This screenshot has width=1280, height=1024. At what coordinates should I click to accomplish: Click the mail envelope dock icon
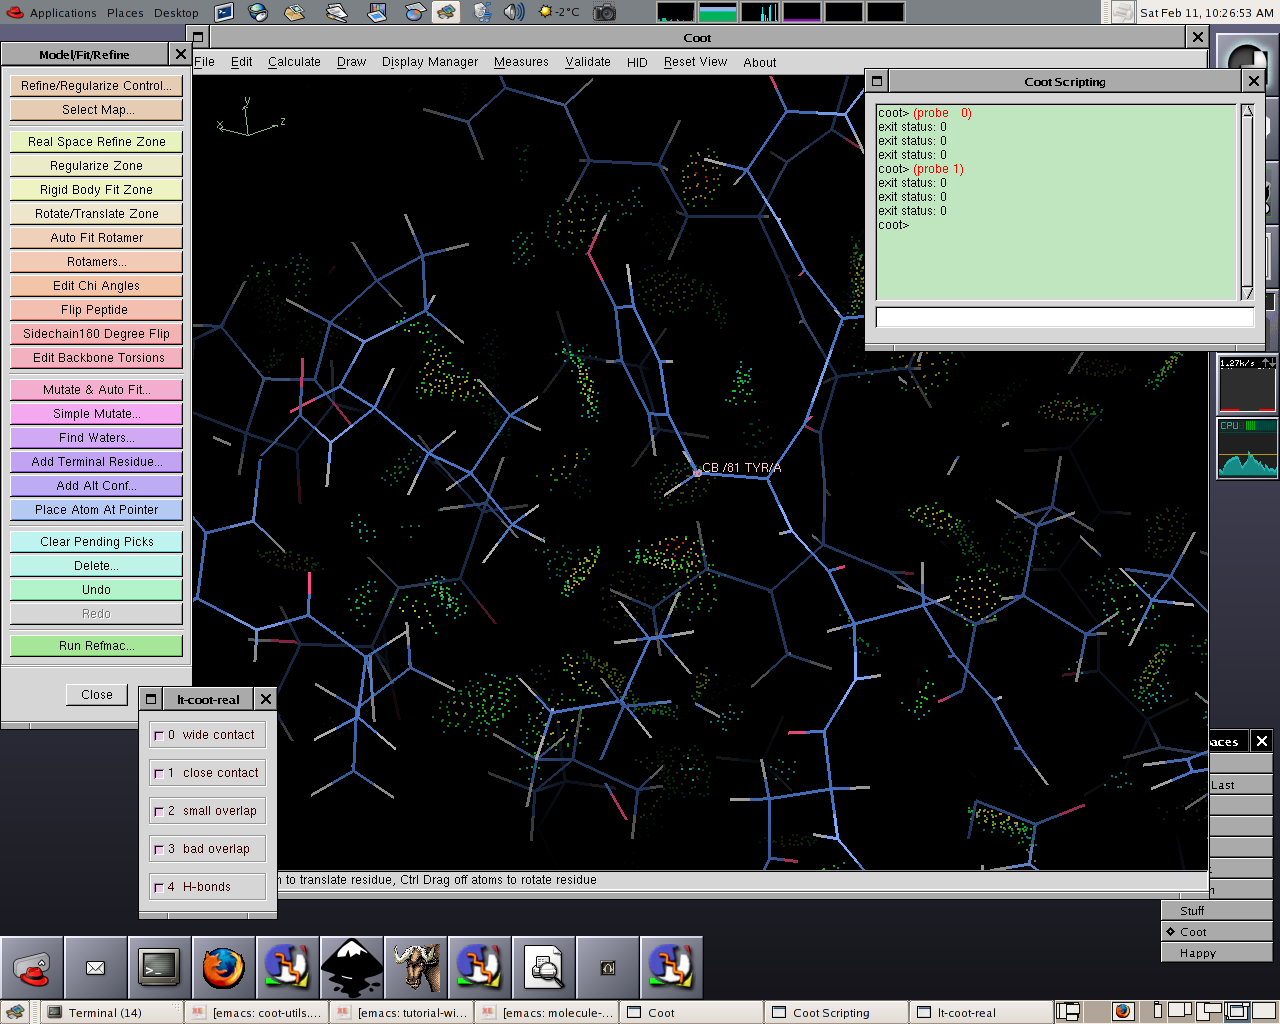click(x=95, y=968)
